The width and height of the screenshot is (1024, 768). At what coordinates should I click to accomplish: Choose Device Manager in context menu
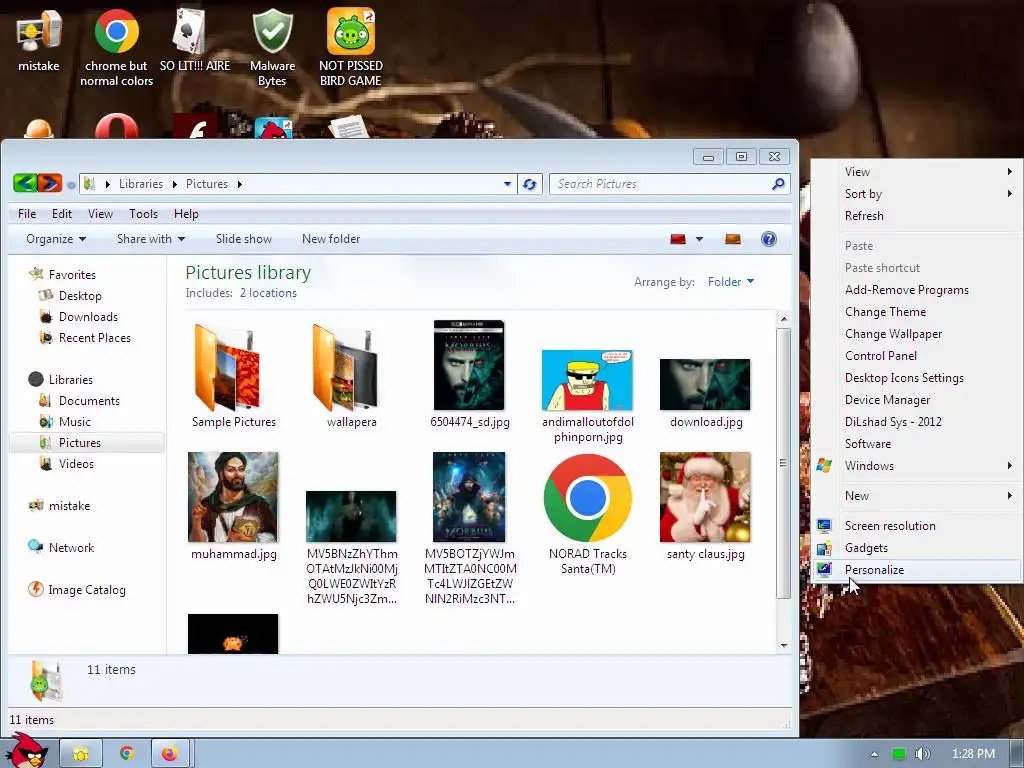[x=917, y=400]
